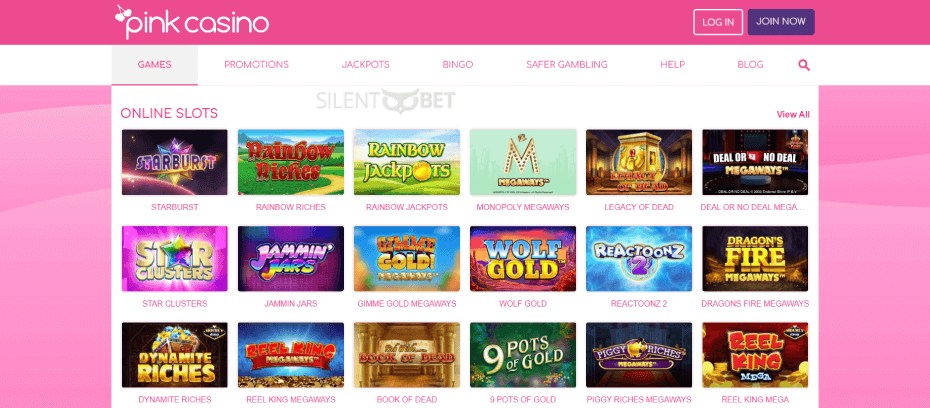Screen dimensions: 930x408
Task: Open the Safer Gambling page
Action: click(x=566, y=65)
